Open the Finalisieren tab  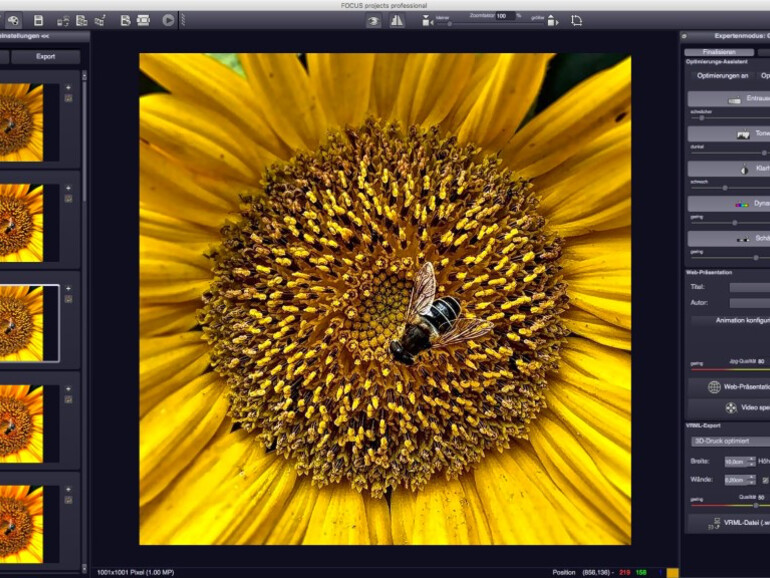point(719,52)
